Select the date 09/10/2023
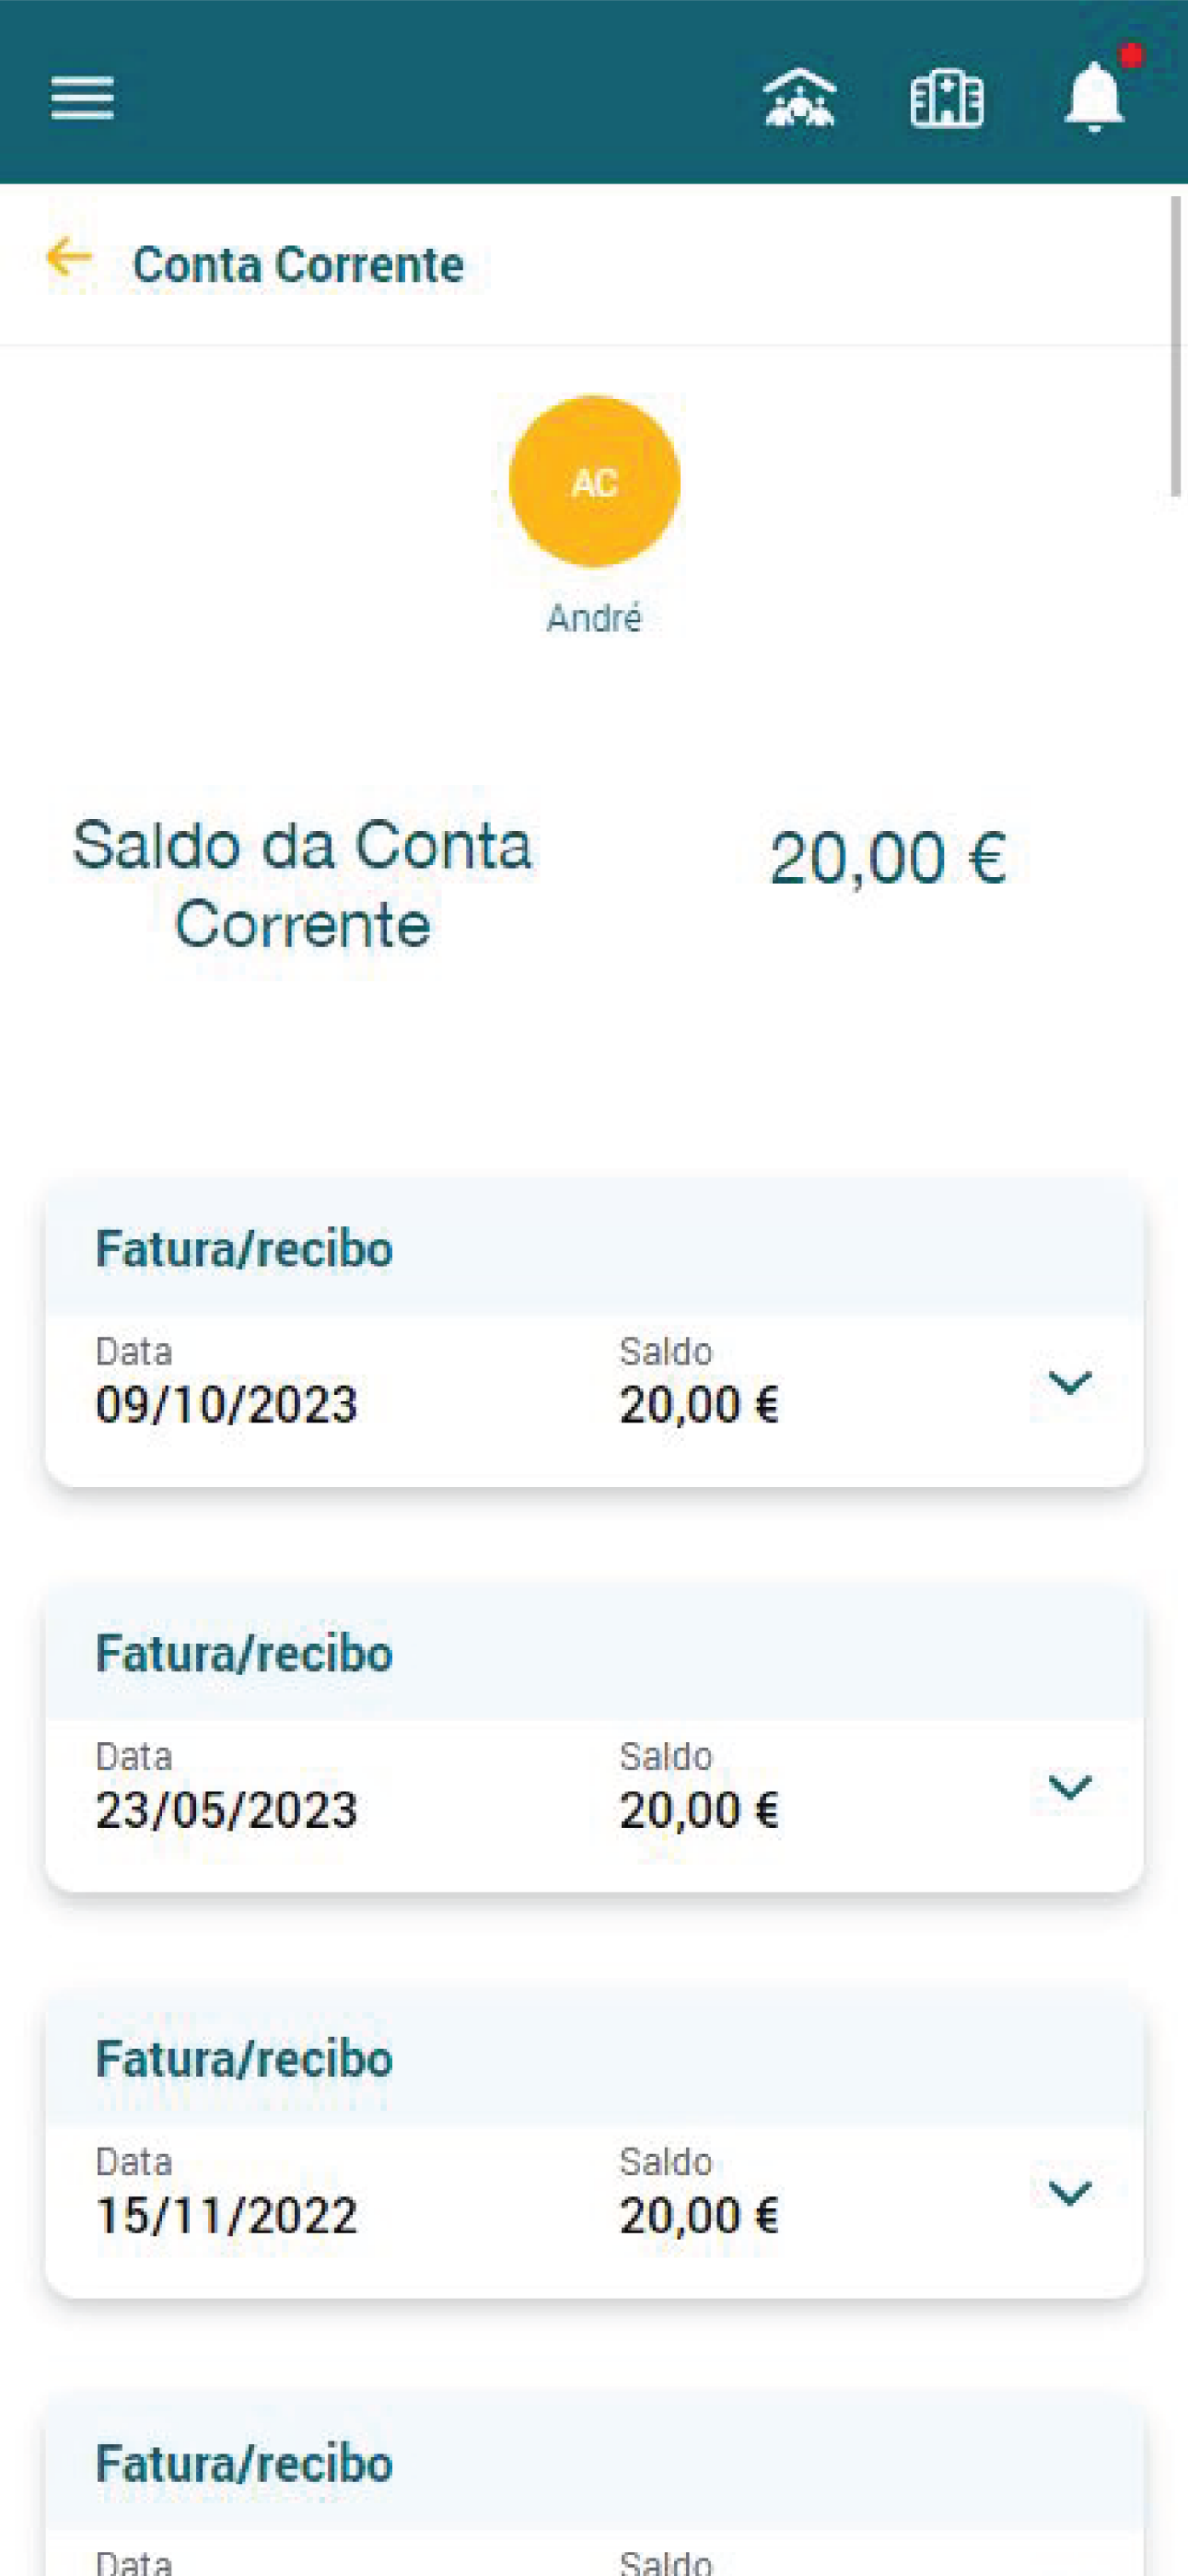Image resolution: width=1188 pixels, height=2576 pixels. tap(226, 1405)
